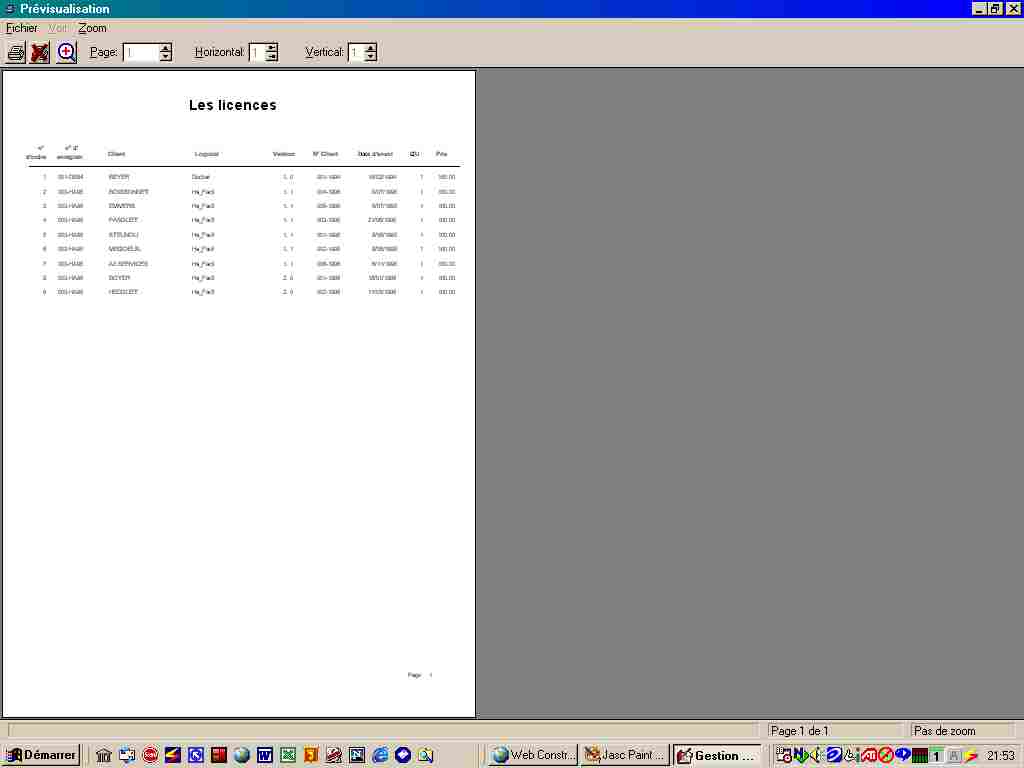Screen dimensions: 1024x768
Task: Click the green N tray icon
Action: [799, 755]
